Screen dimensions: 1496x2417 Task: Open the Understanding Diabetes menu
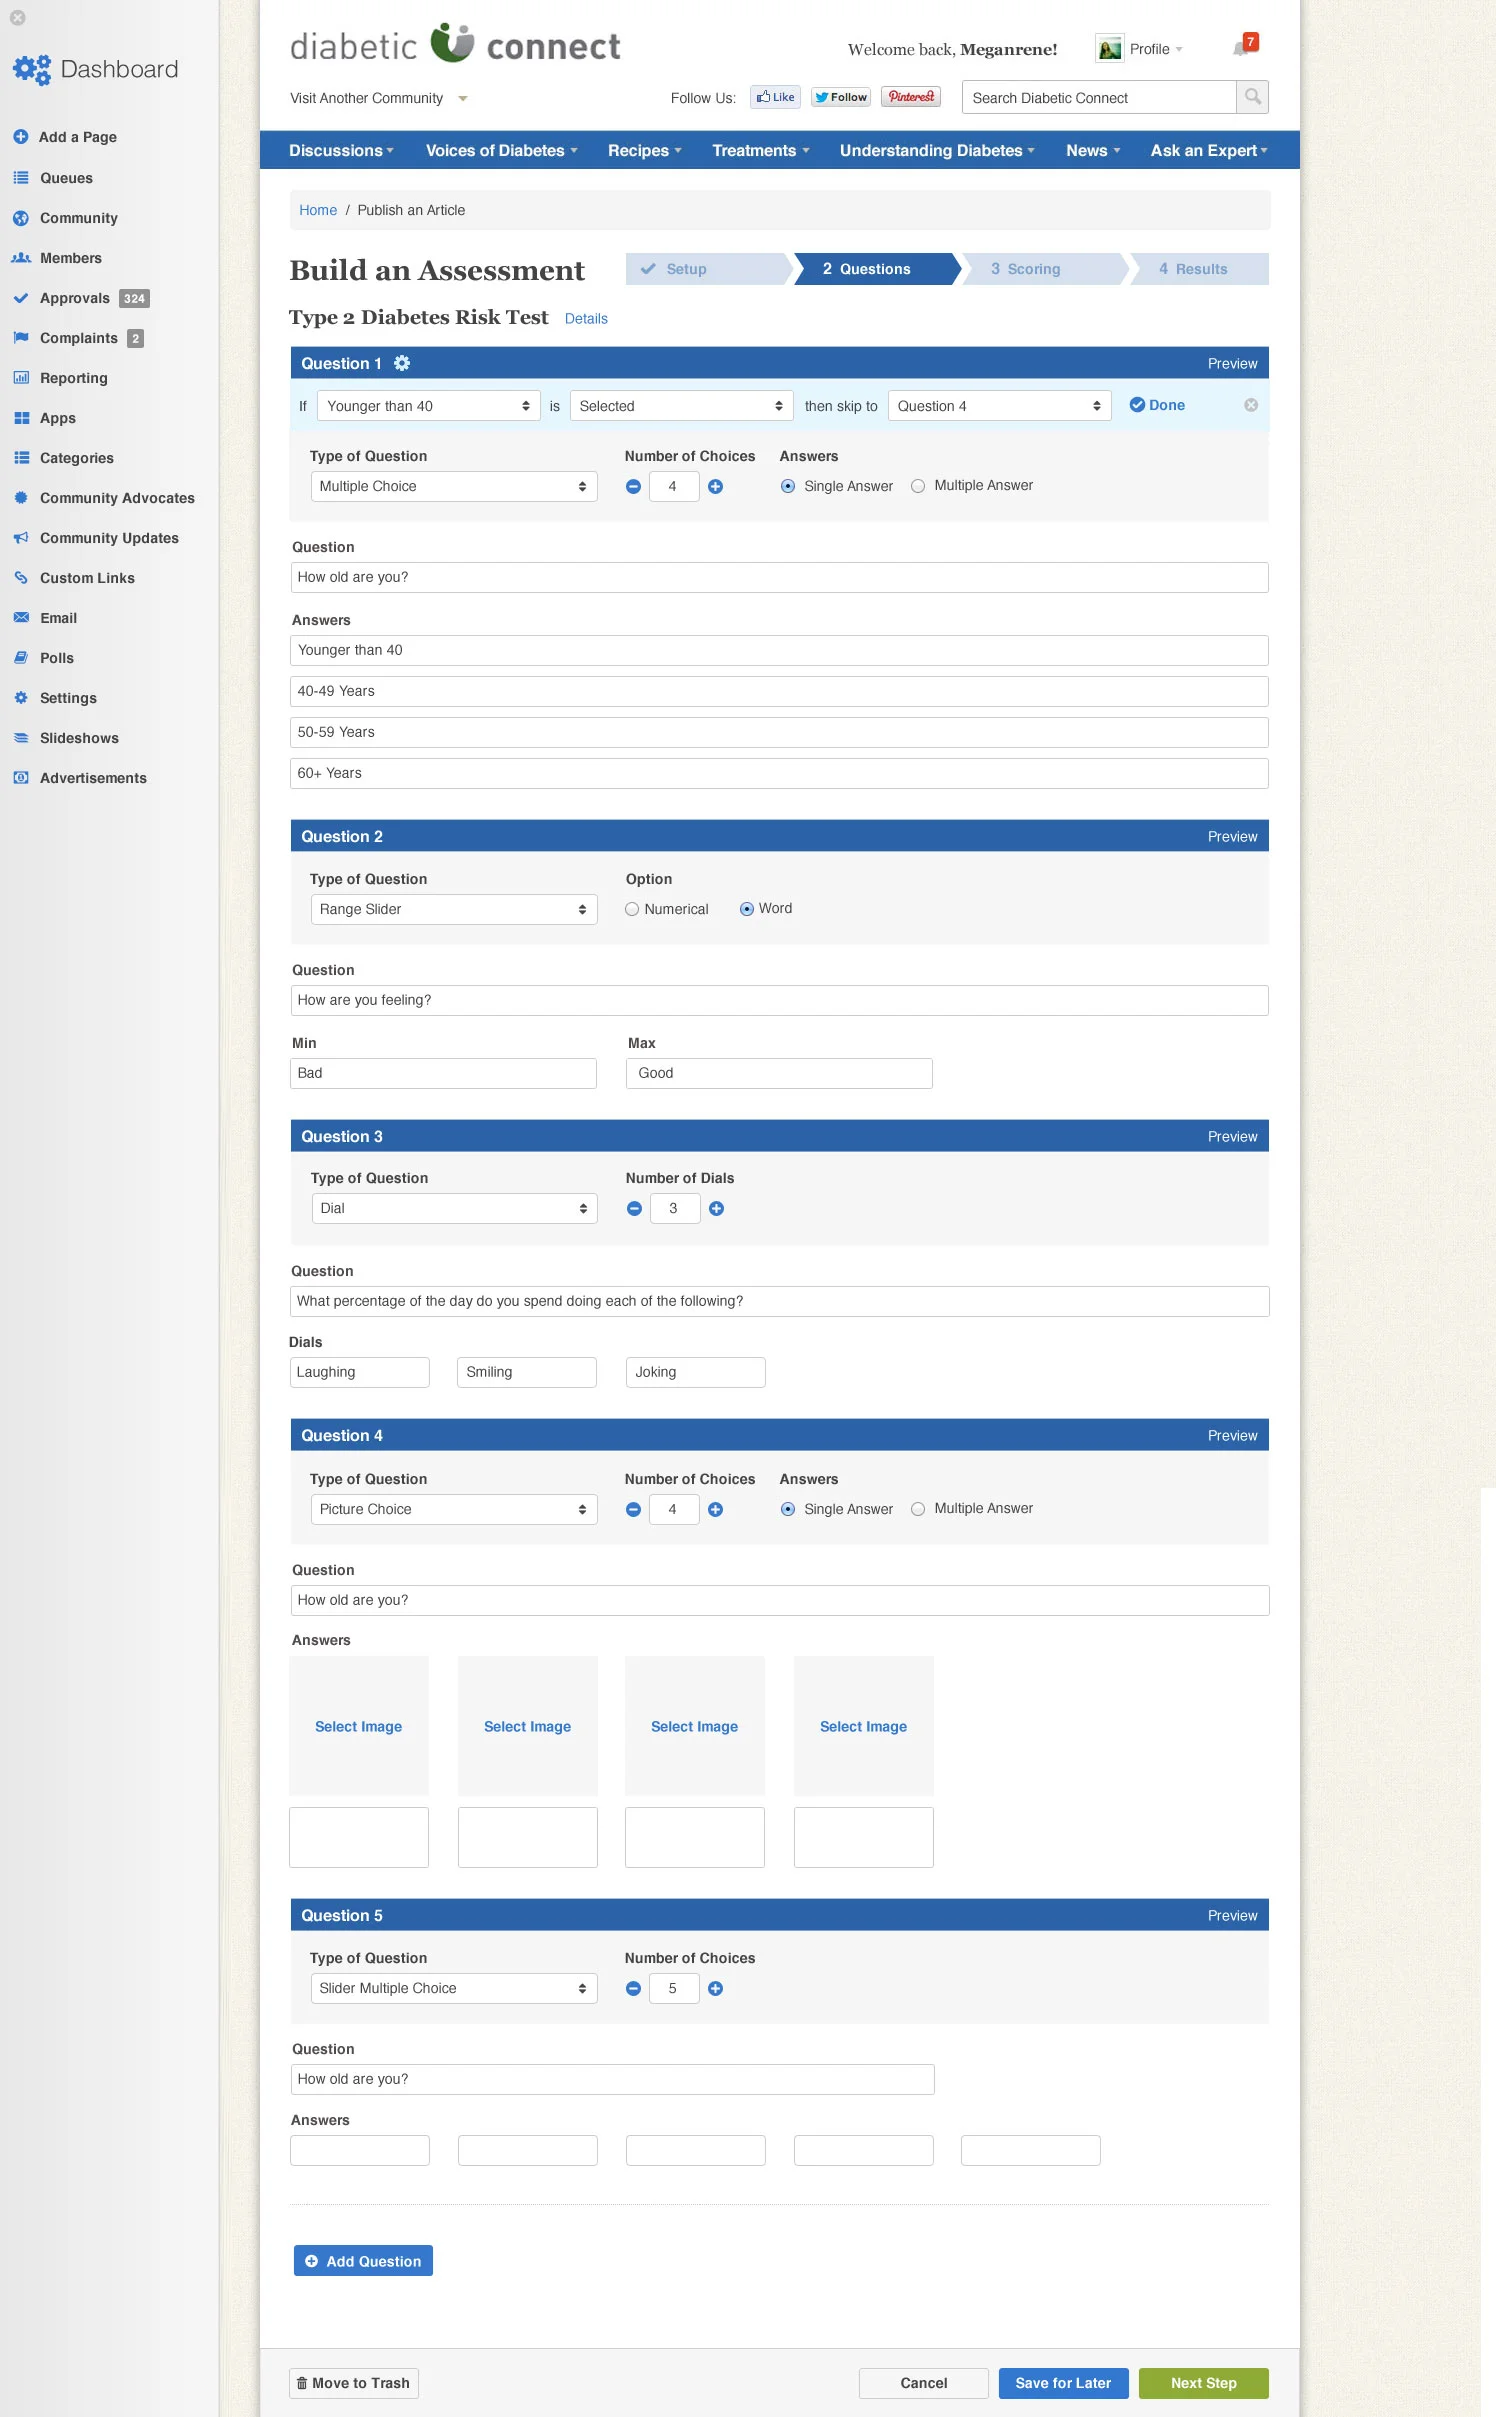point(937,150)
